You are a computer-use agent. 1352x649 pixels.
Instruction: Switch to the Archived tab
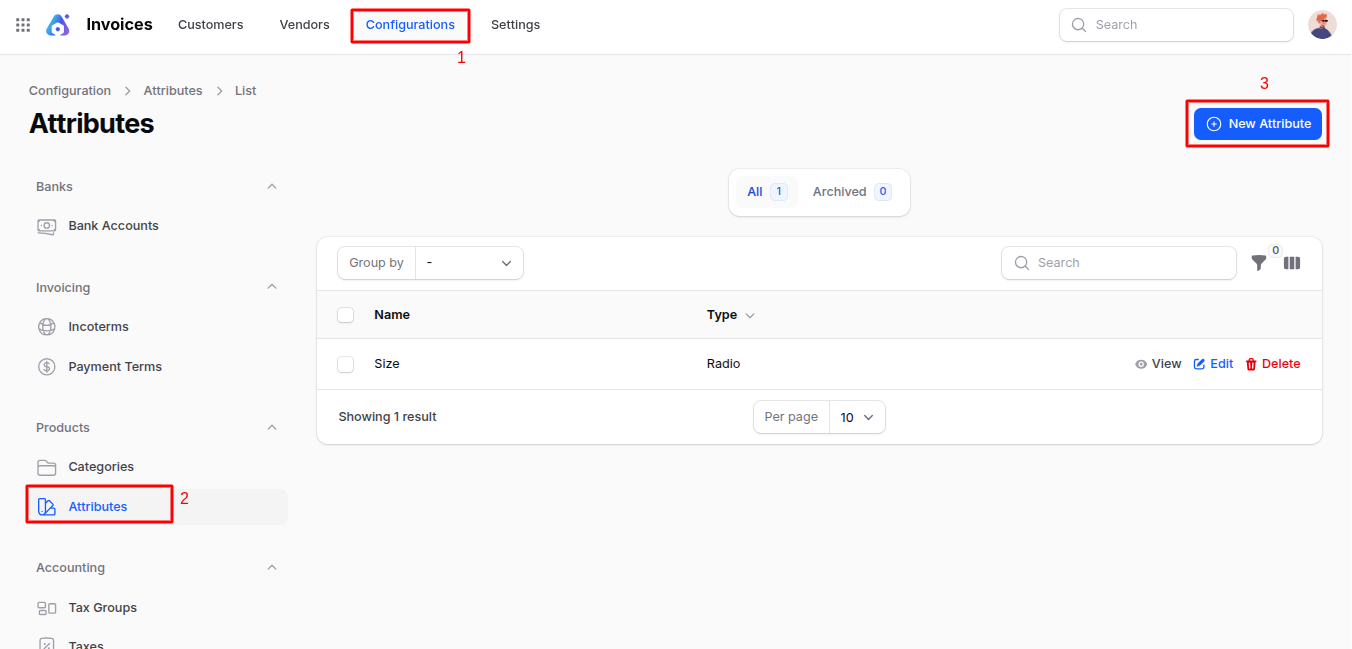tap(850, 192)
